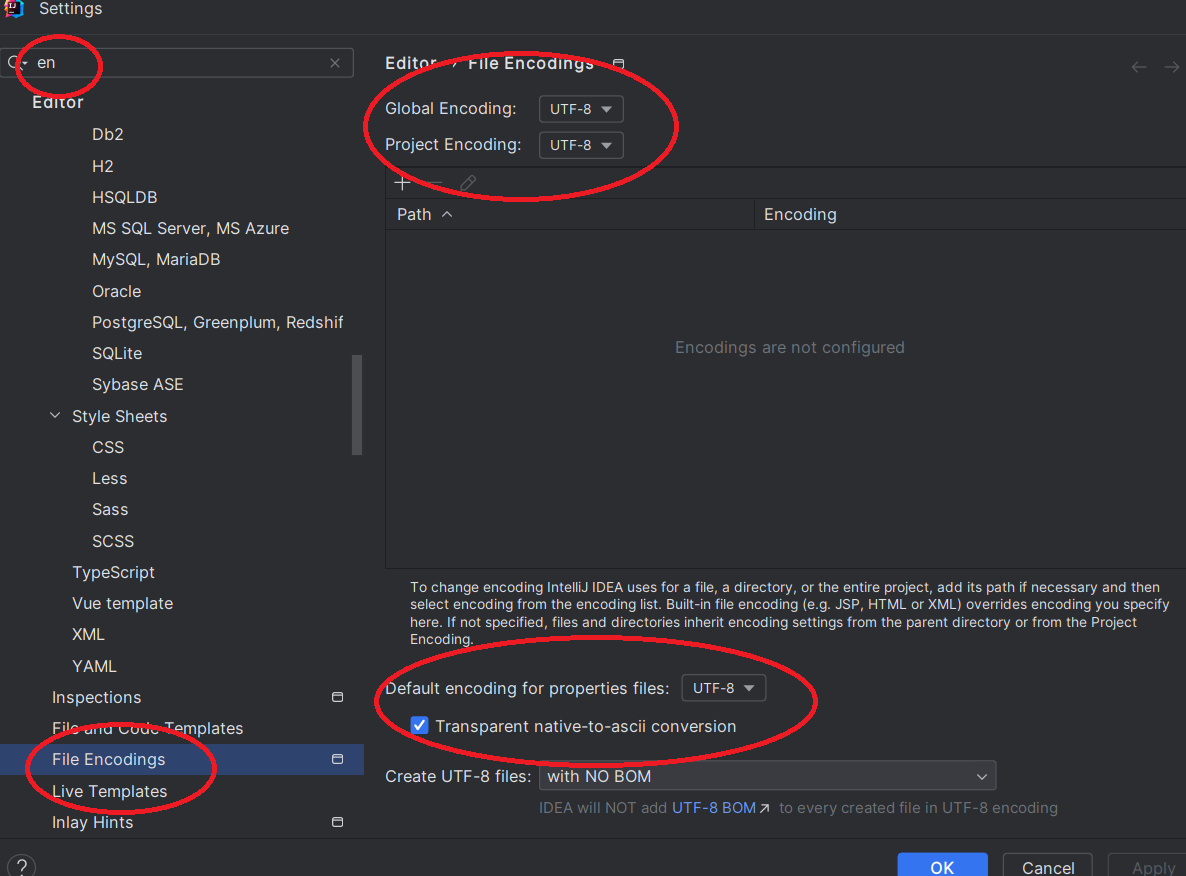Click the project-level icon beside File Encodings heading

tap(619, 64)
